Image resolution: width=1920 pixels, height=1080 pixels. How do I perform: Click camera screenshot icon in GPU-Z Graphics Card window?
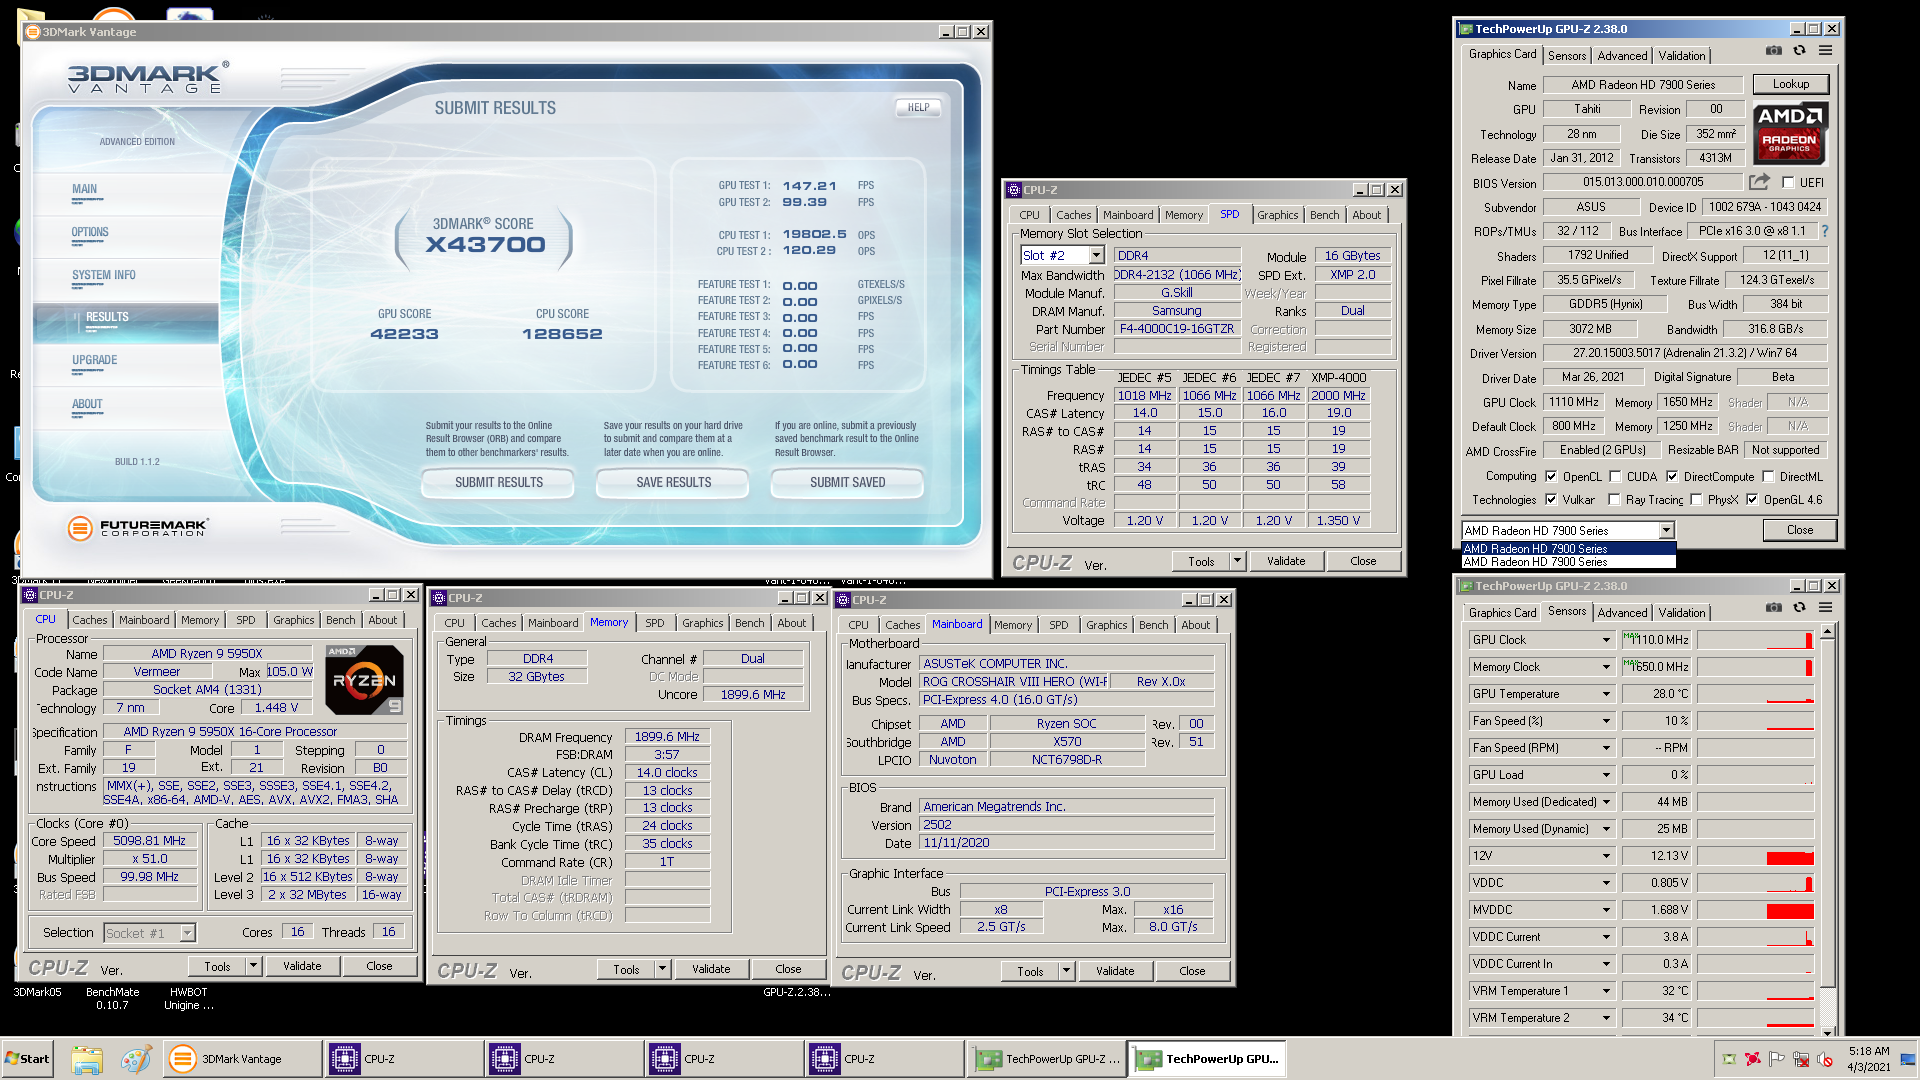[x=1774, y=50]
